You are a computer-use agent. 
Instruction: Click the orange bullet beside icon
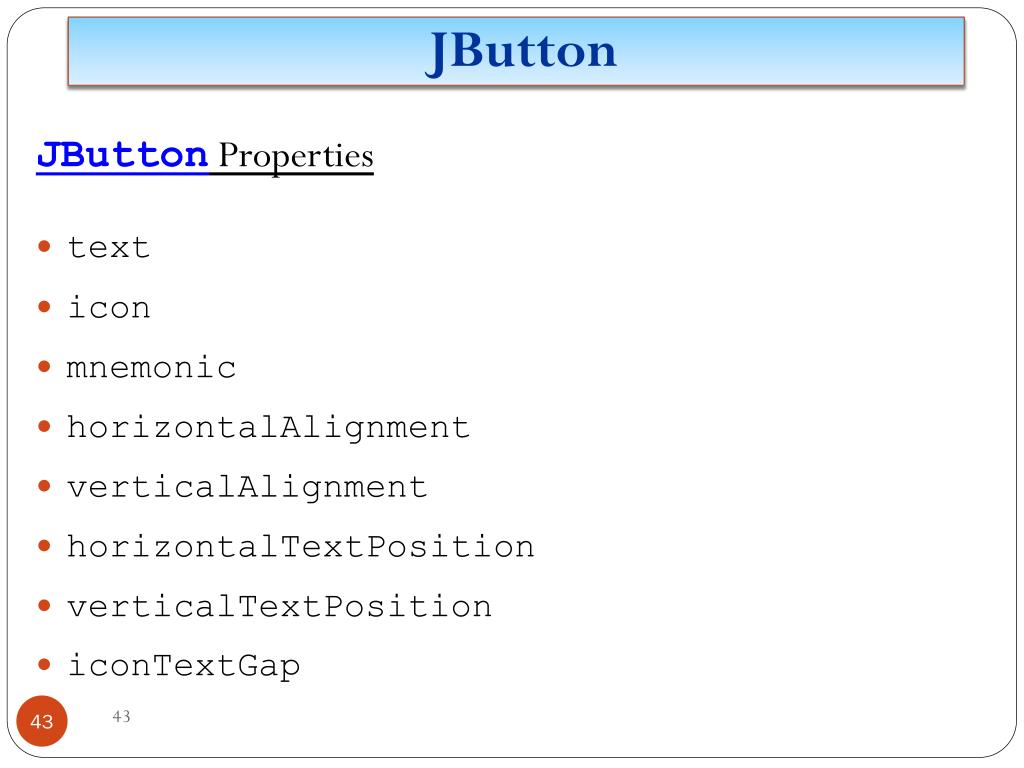(44, 306)
